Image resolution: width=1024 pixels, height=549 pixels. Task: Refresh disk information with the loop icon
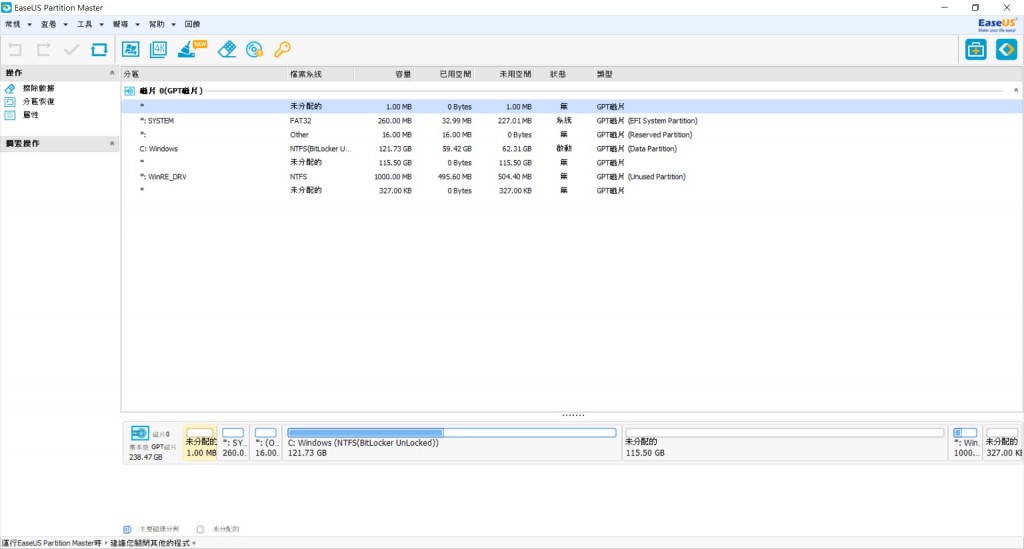click(99, 50)
